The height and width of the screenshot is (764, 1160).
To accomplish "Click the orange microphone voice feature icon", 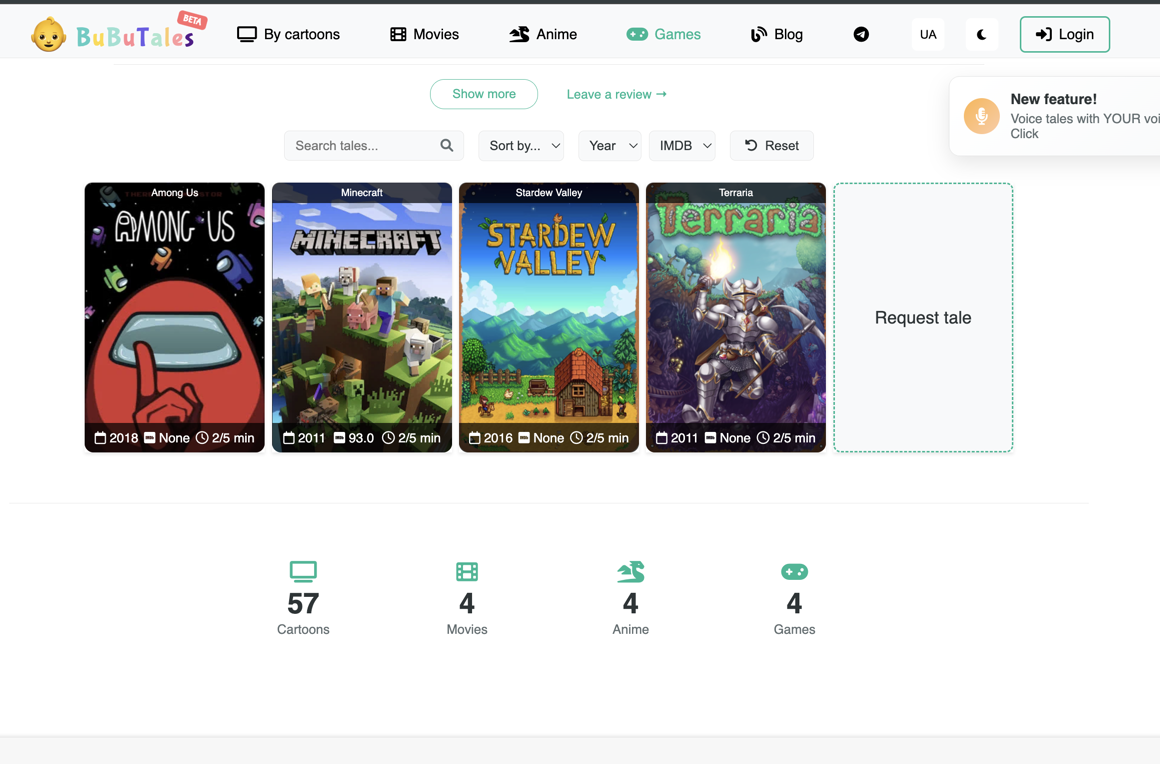I will point(981,116).
